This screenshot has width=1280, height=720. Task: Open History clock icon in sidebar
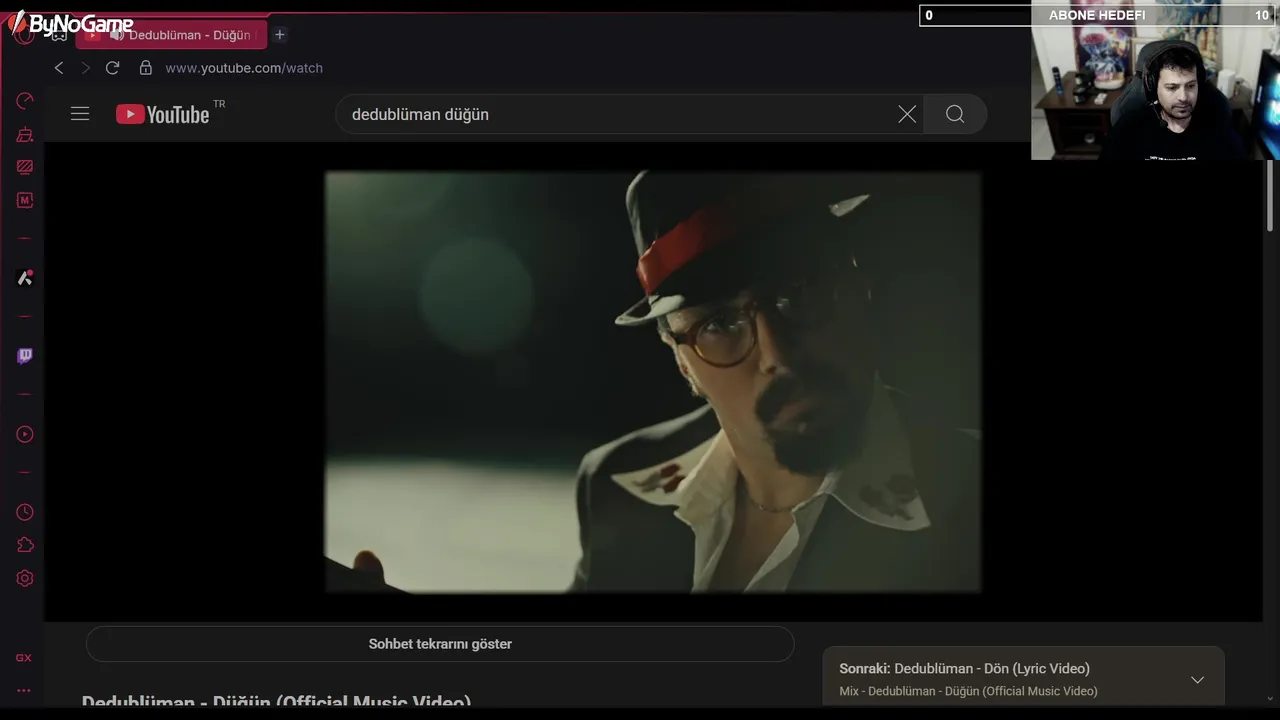coord(25,512)
